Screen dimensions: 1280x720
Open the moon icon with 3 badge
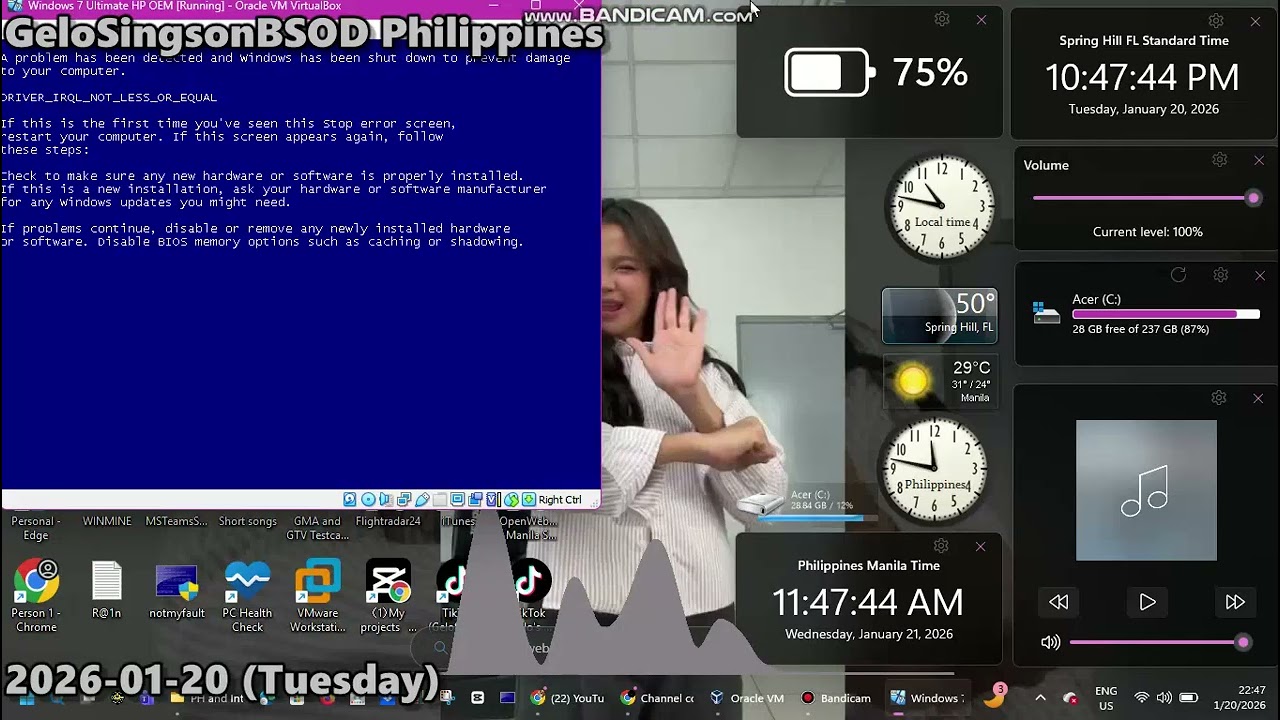tap(996, 696)
